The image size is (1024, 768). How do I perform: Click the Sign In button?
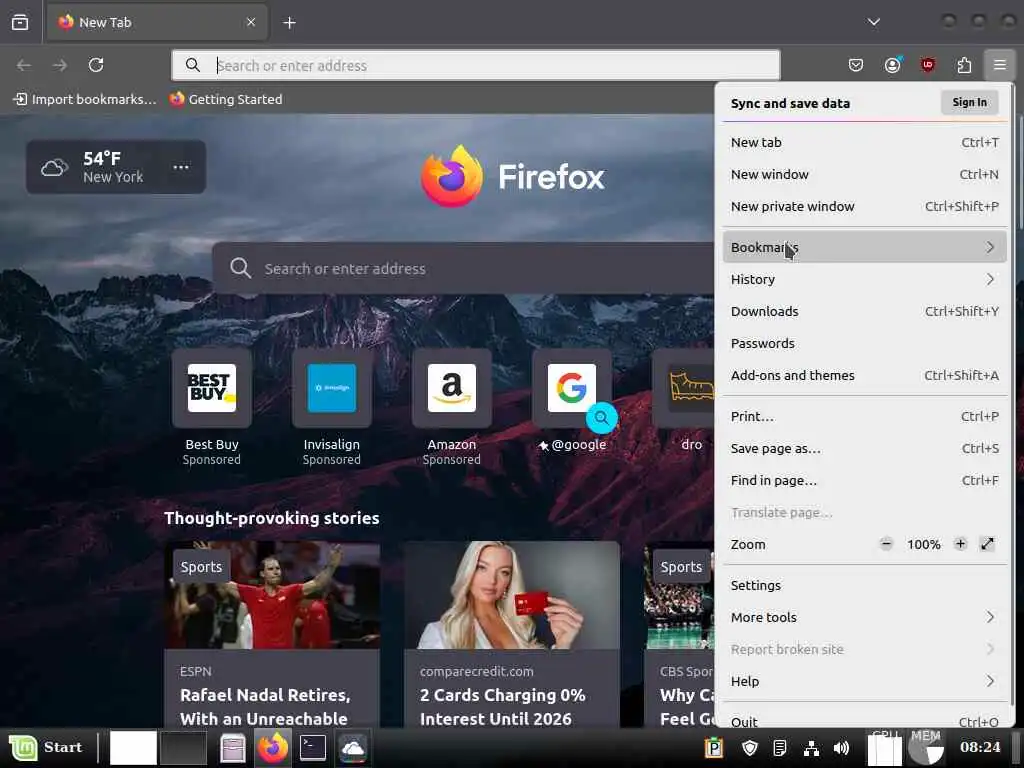969,103
